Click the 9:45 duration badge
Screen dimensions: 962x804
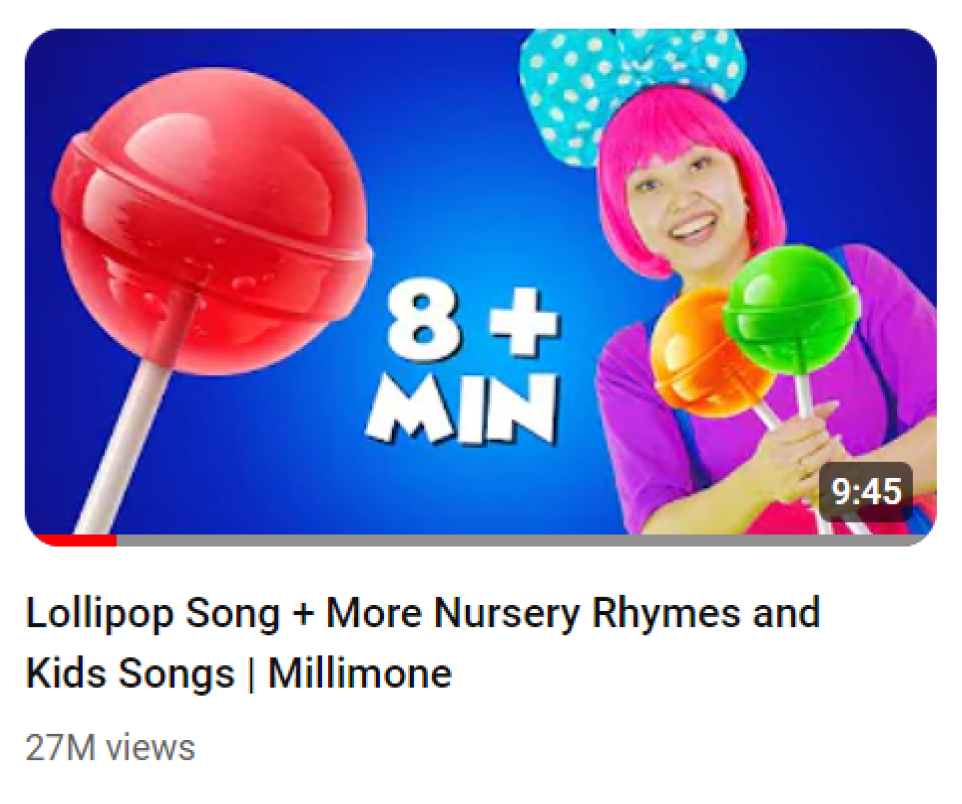(866, 491)
